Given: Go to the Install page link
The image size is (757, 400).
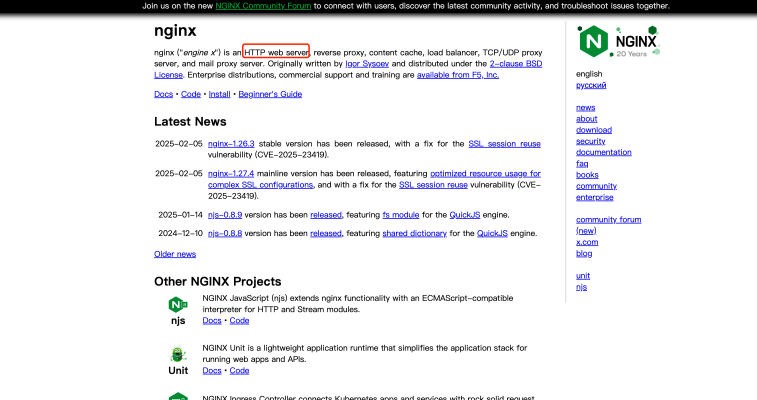Looking at the screenshot, I should pyautogui.click(x=219, y=94).
